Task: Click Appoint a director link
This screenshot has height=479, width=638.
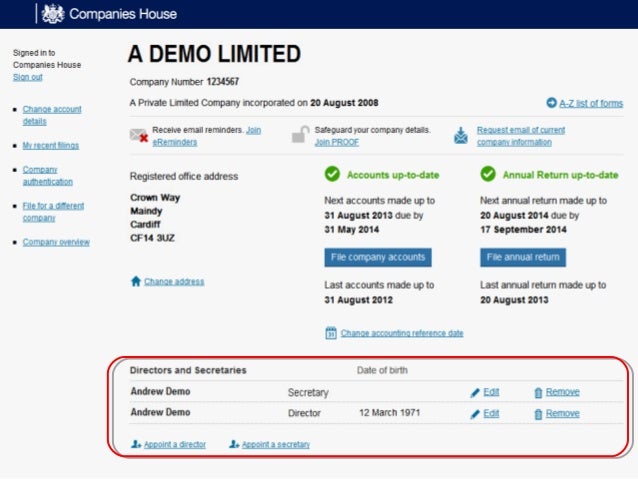Action: click(175, 444)
